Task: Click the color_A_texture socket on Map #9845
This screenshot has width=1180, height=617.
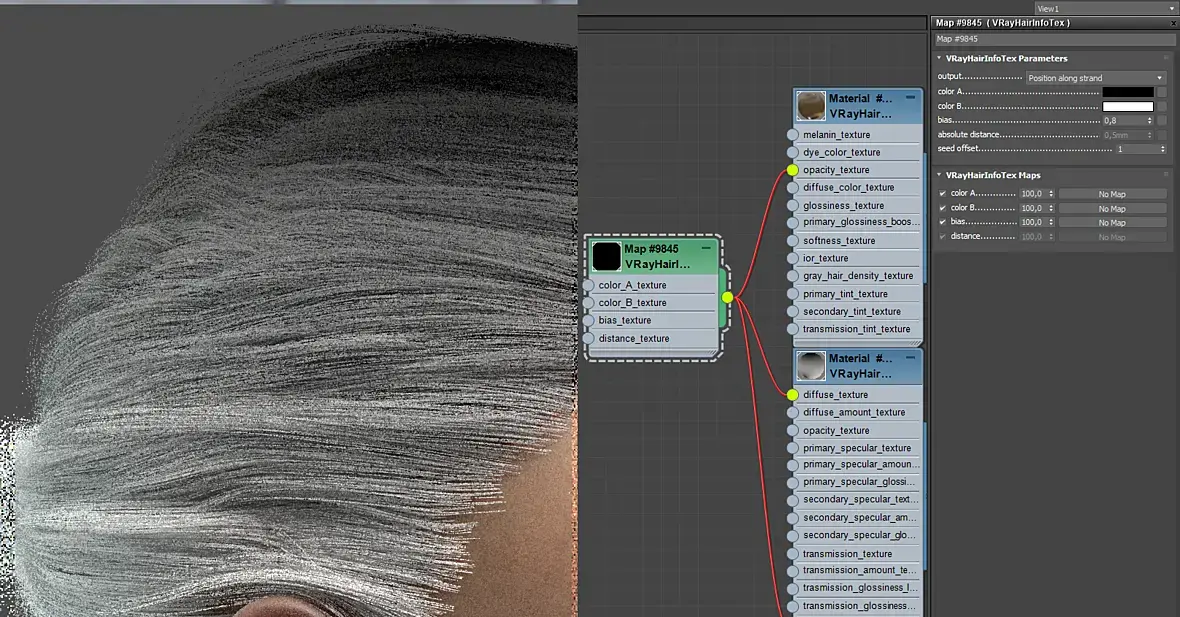Action: [x=588, y=285]
